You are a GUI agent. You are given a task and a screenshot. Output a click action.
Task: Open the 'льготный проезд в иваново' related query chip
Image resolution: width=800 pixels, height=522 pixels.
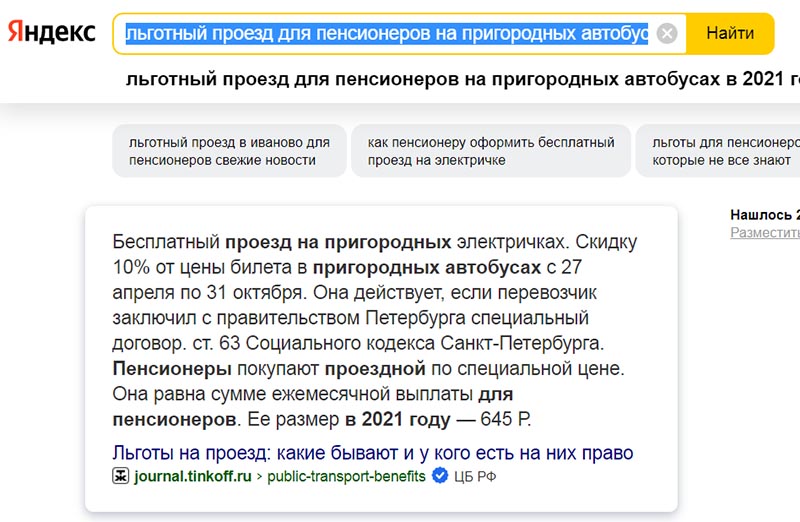tap(229, 151)
